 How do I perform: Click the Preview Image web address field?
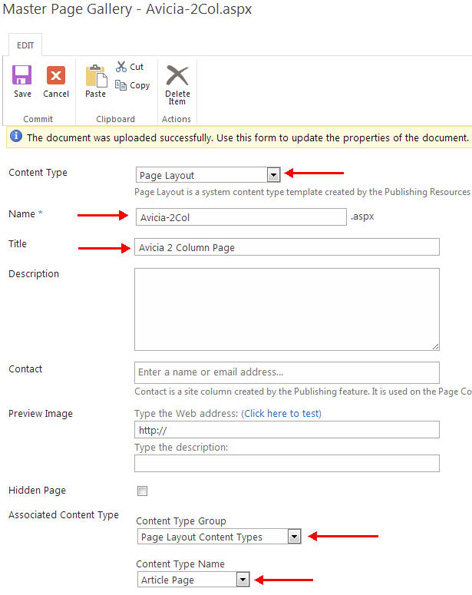click(287, 430)
